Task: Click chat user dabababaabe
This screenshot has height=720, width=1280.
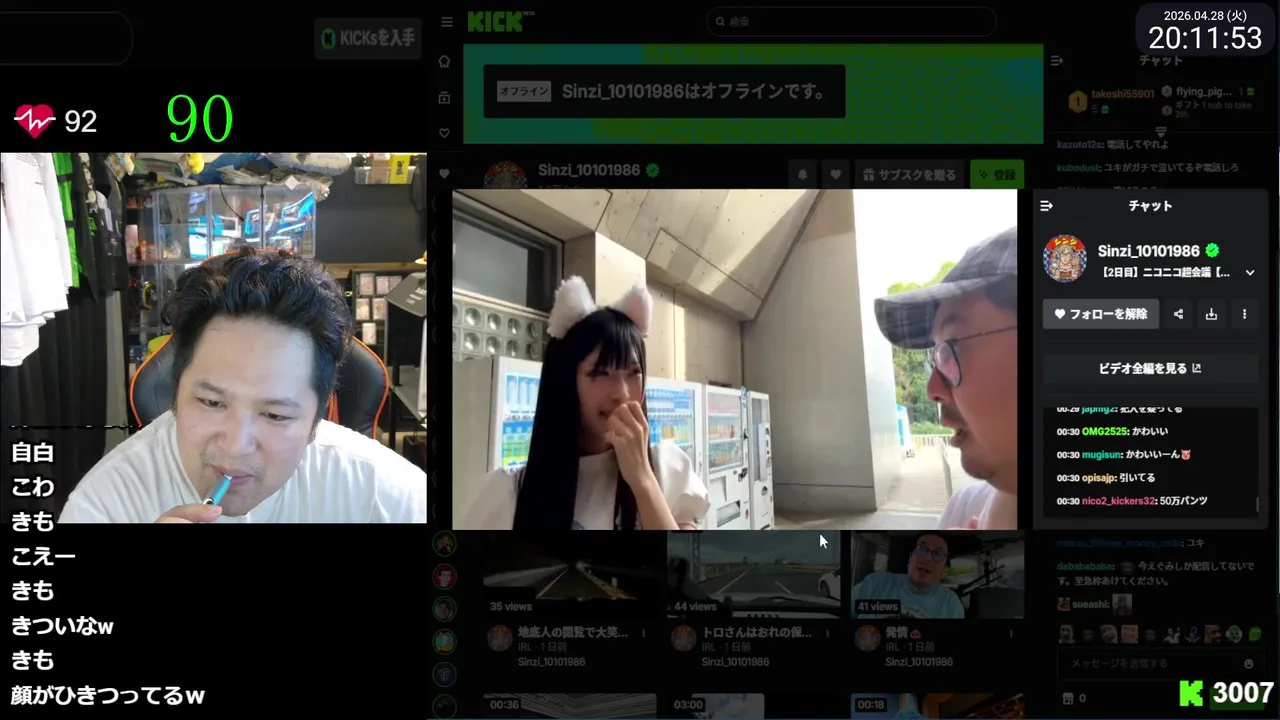Action: tap(1084, 565)
